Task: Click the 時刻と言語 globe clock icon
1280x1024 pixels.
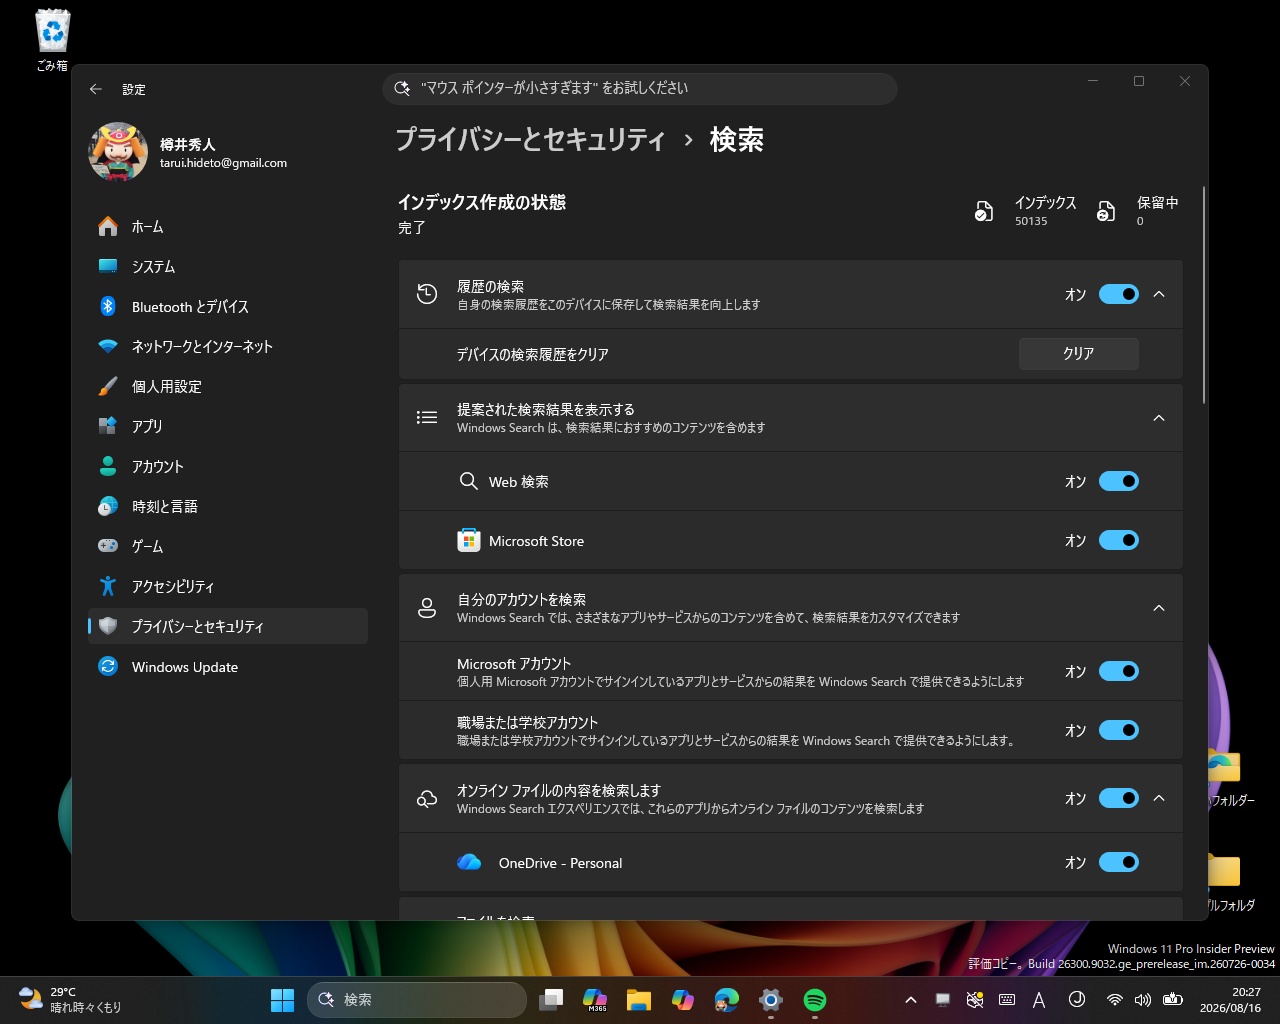Action: [108, 506]
